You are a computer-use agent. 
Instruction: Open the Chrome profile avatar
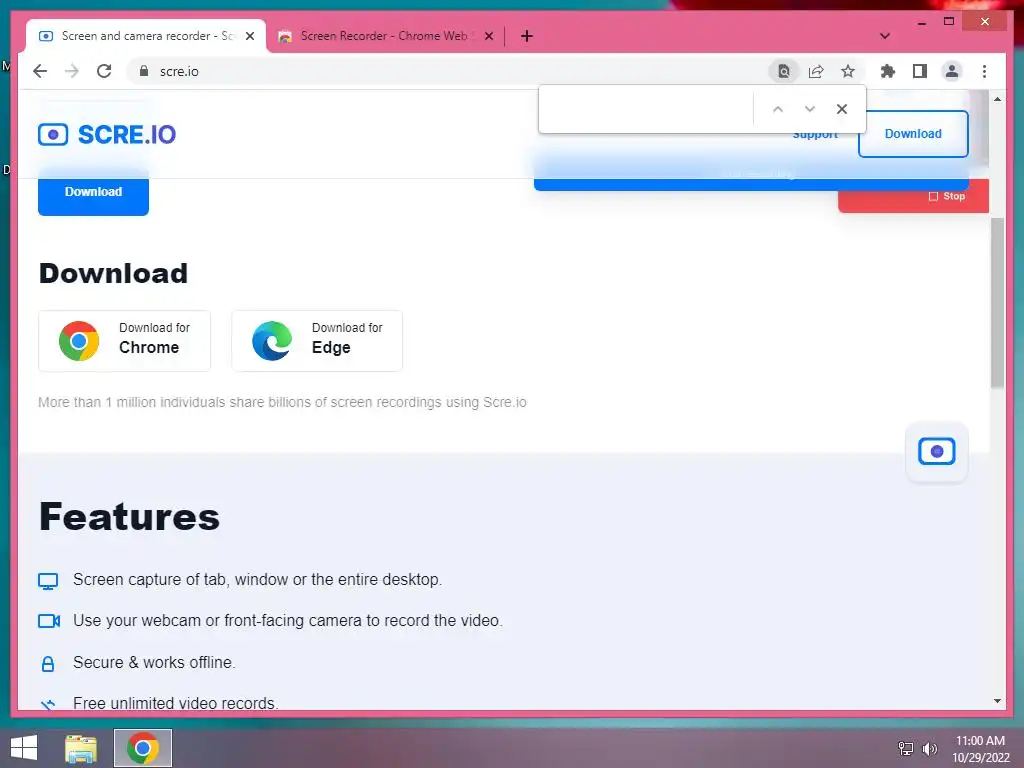pyautogui.click(x=952, y=71)
